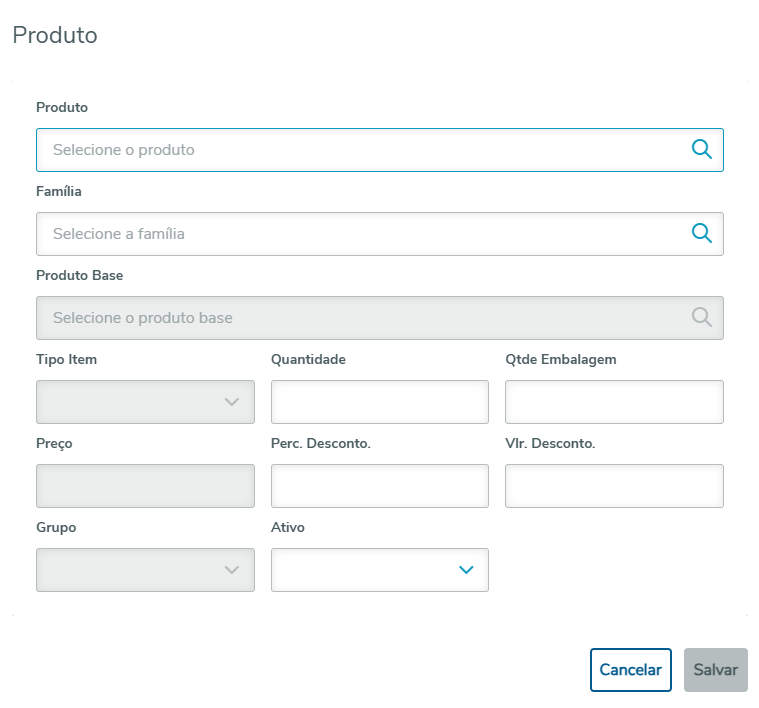Expand the Tipo Item dropdown chevron
This screenshot has width=759, height=708.
232,402
